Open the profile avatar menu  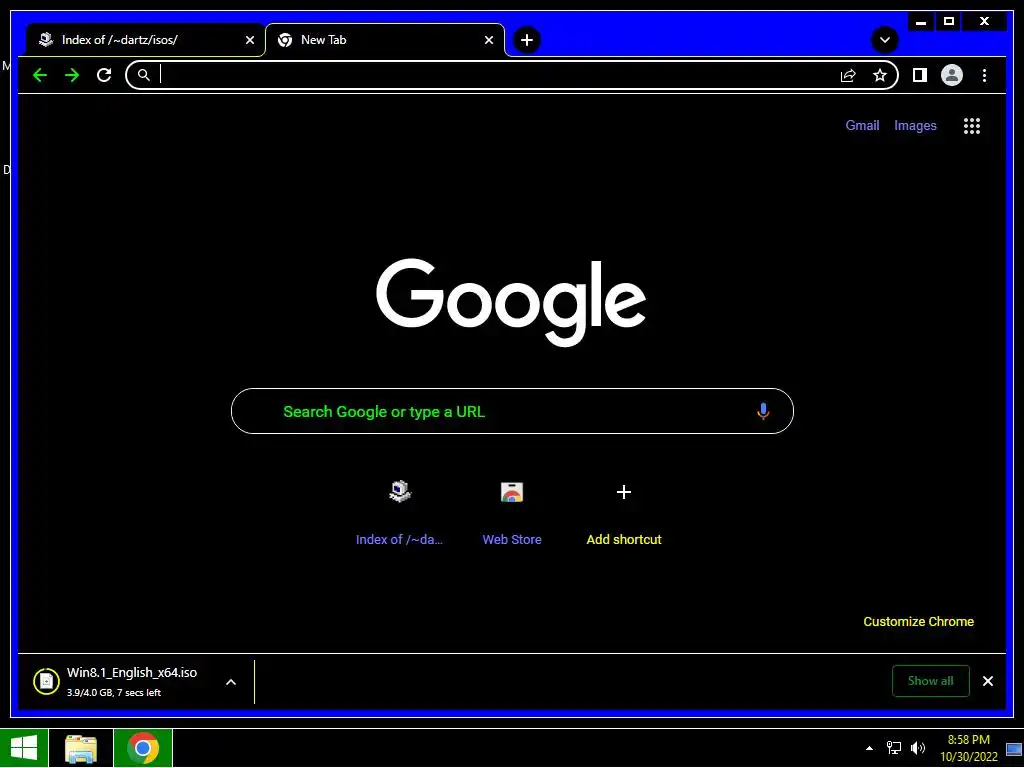952,75
